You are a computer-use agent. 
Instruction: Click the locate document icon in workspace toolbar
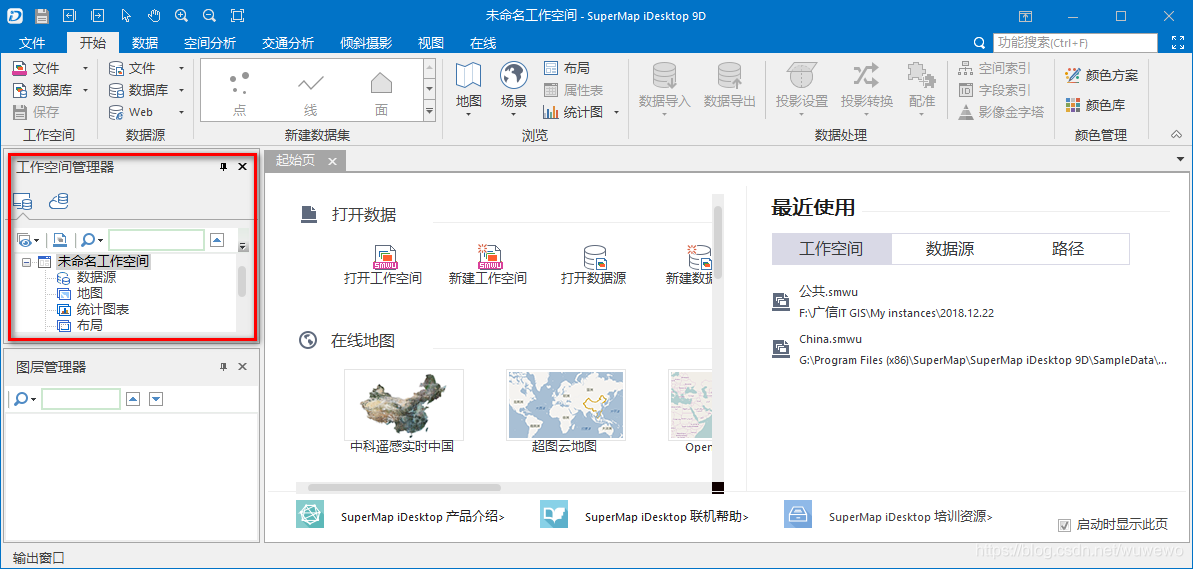[59, 240]
